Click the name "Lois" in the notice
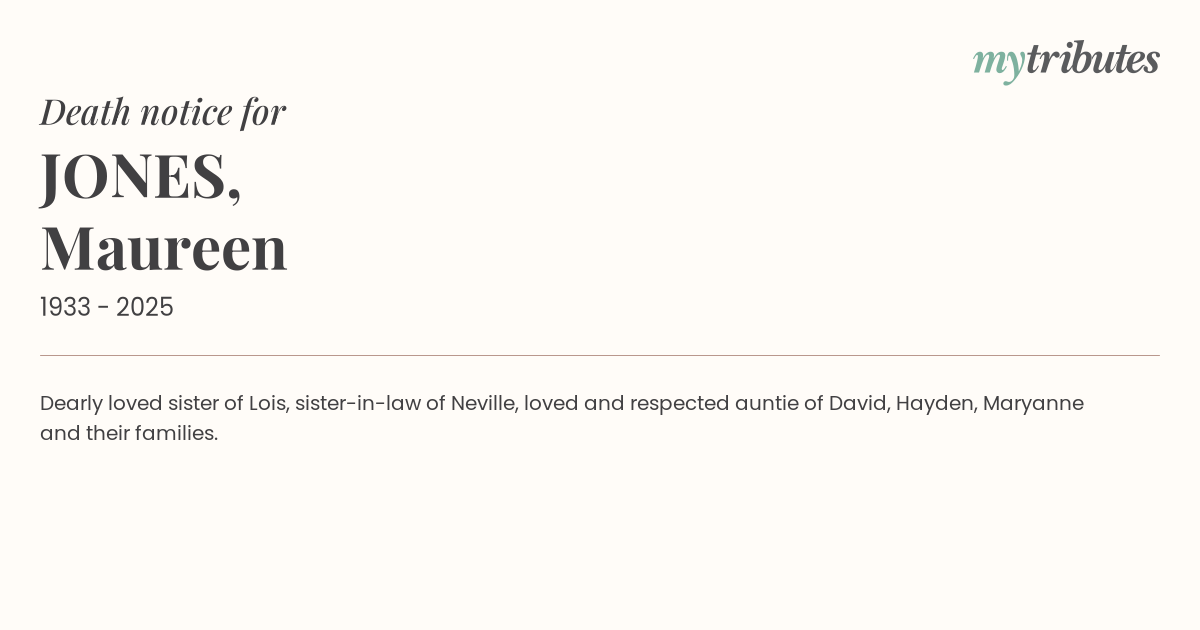 [x=267, y=403]
